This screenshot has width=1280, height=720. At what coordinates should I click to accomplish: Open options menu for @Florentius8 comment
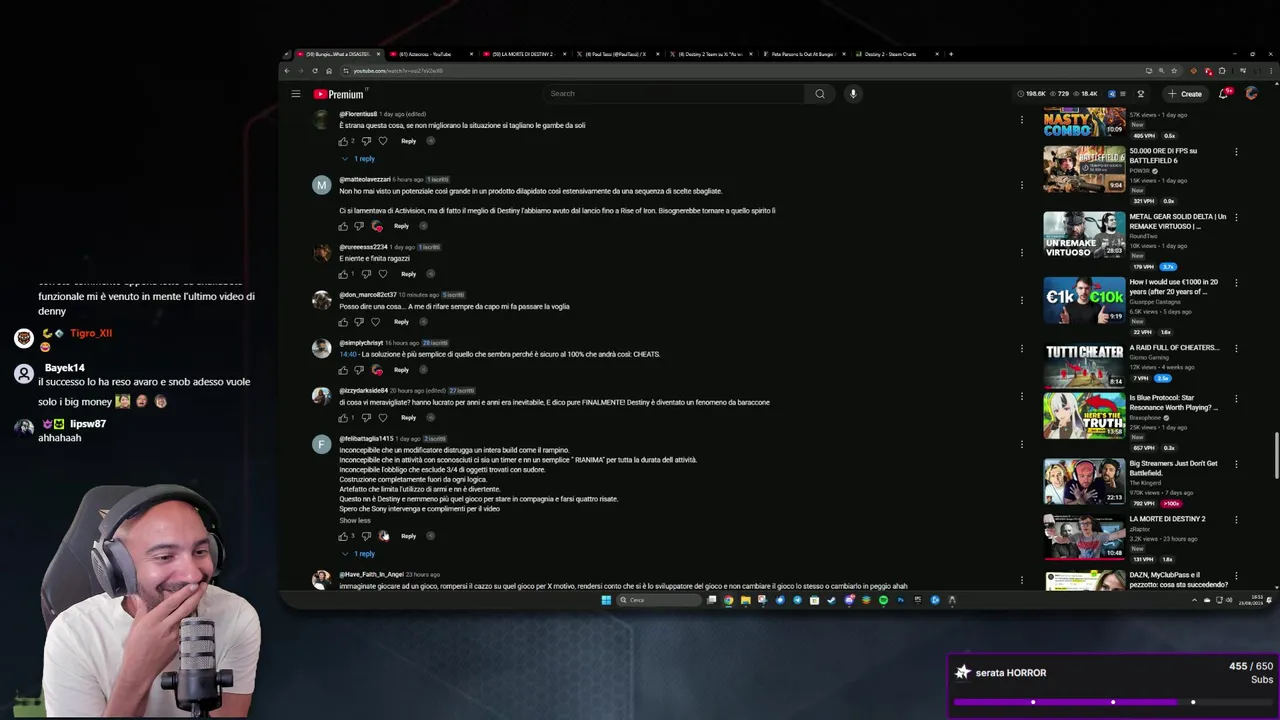tap(1021, 120)
